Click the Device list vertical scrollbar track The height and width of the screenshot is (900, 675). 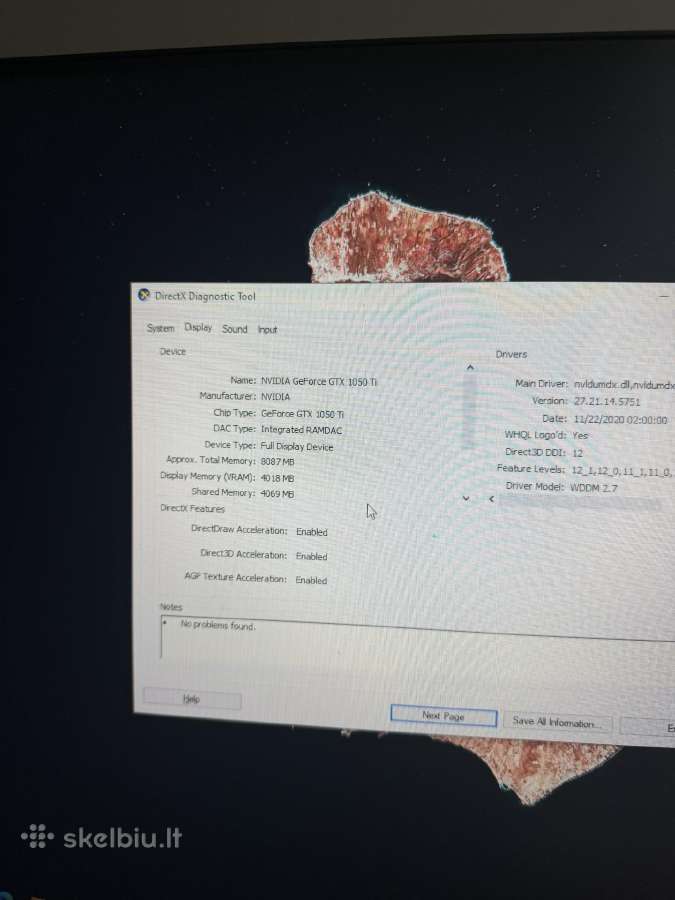tap(469, 433)
